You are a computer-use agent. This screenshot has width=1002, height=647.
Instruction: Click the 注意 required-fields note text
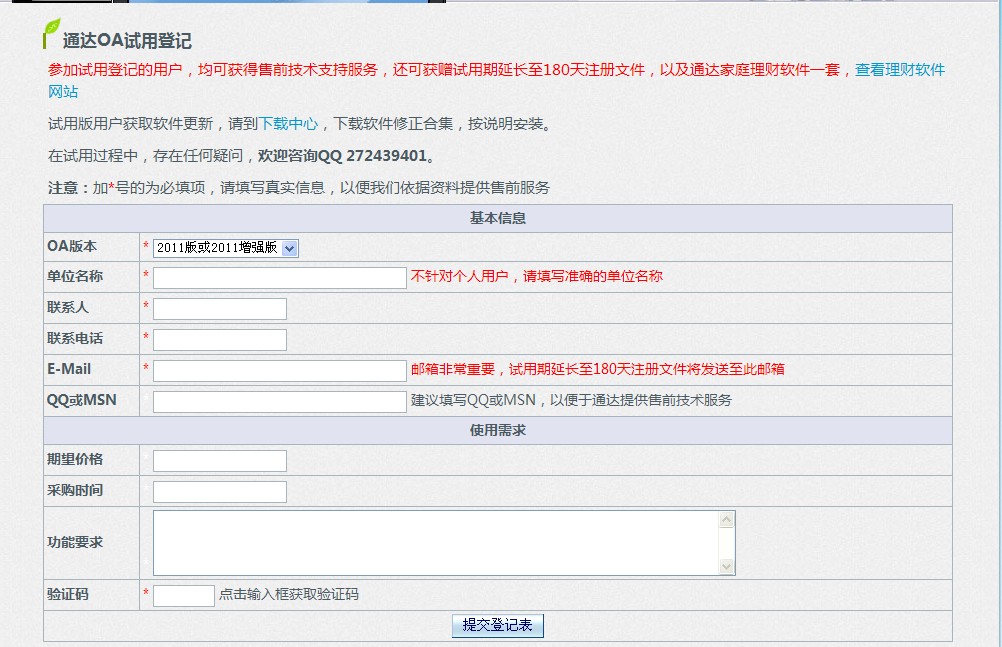(x=298, y=187)
